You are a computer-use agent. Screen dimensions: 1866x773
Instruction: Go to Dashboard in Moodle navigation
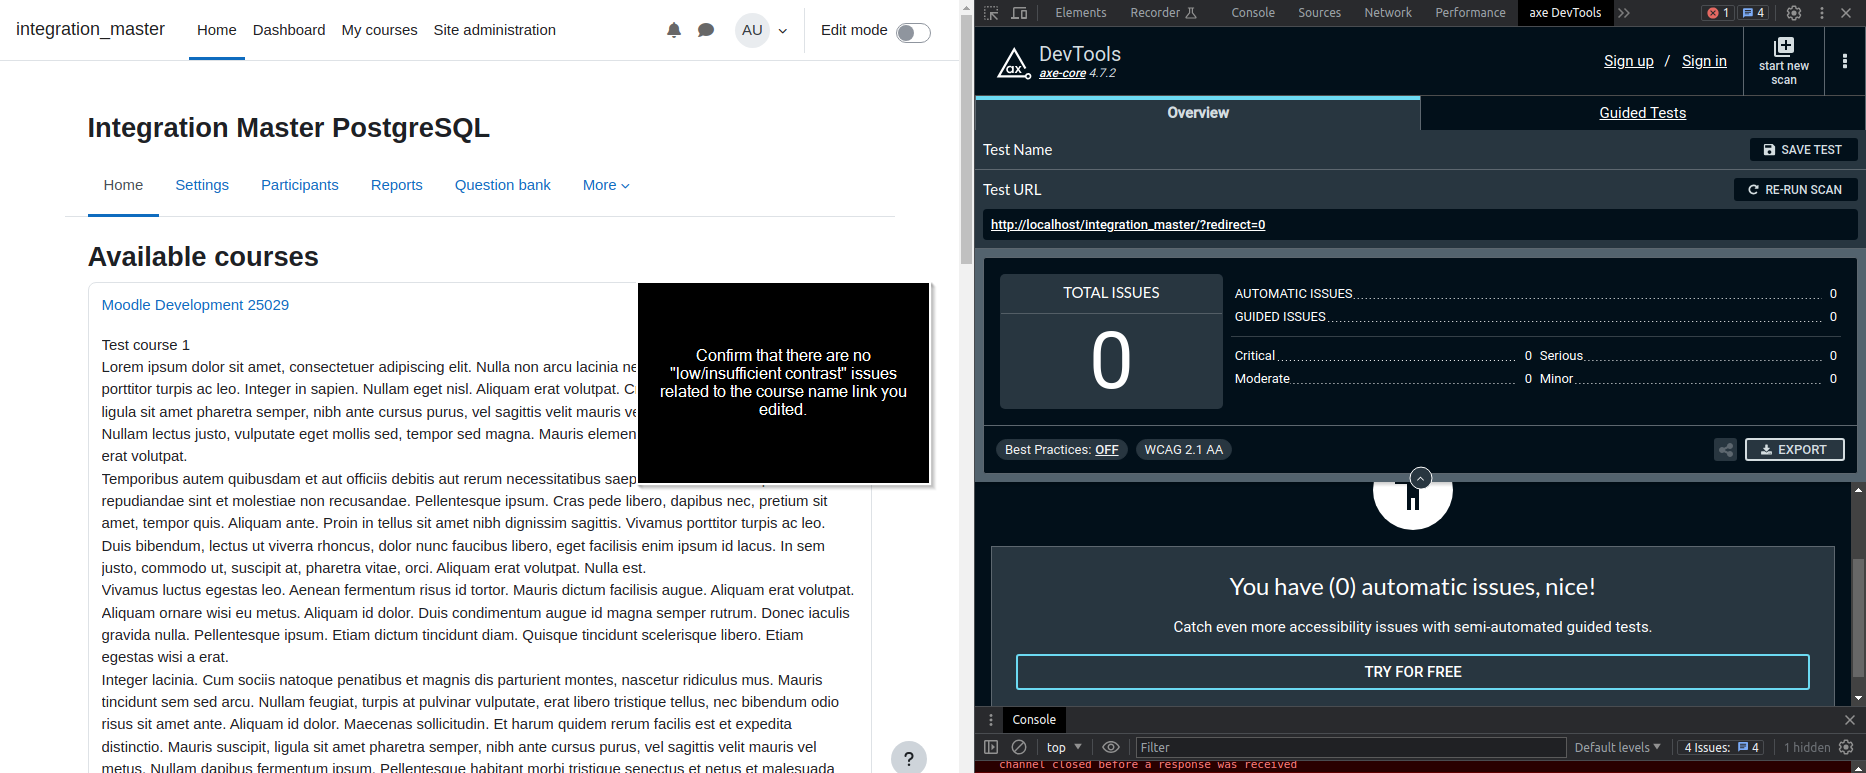(x=289, y=30)
